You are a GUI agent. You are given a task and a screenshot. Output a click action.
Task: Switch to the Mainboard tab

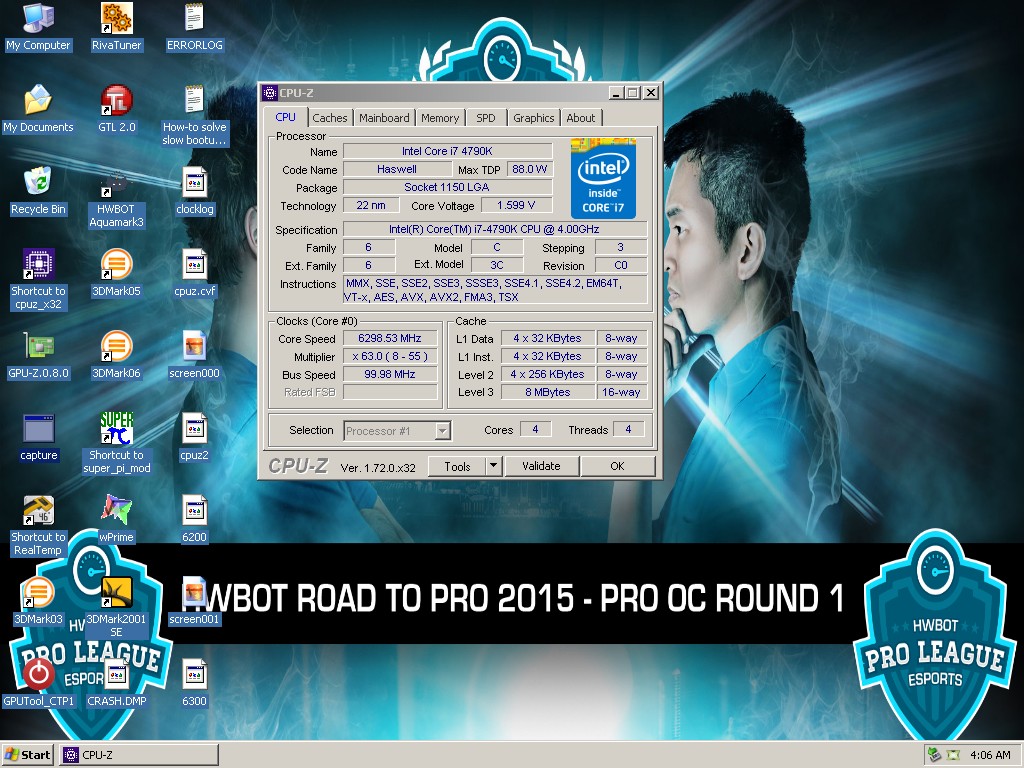pos(384,118)
